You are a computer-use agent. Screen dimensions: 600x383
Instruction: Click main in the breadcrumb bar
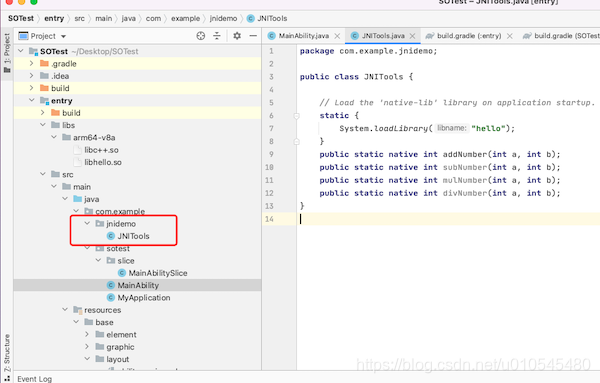coord(103,18)
